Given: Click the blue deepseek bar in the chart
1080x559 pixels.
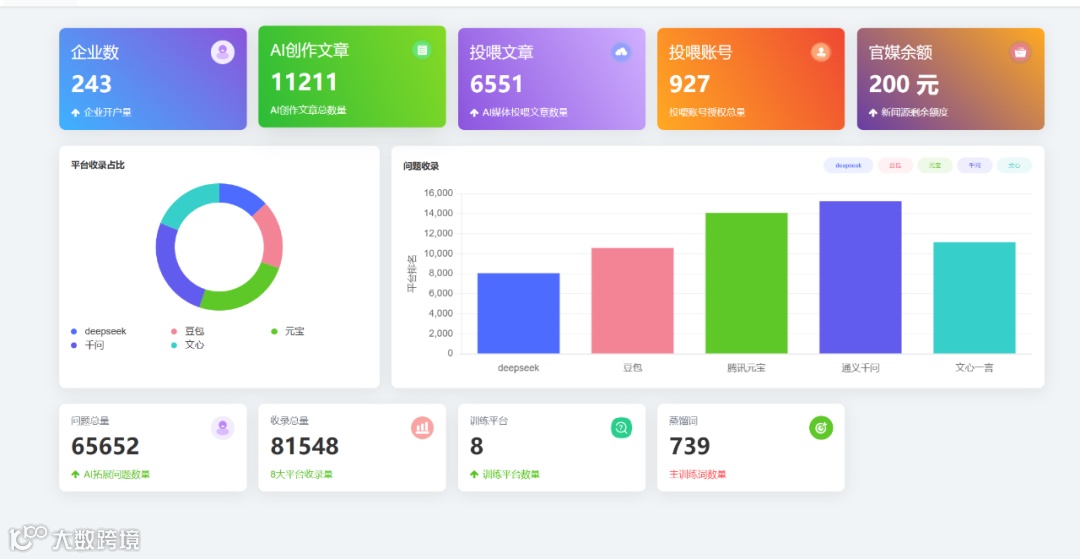Looking at the screenshot, I should click(518, 313).
